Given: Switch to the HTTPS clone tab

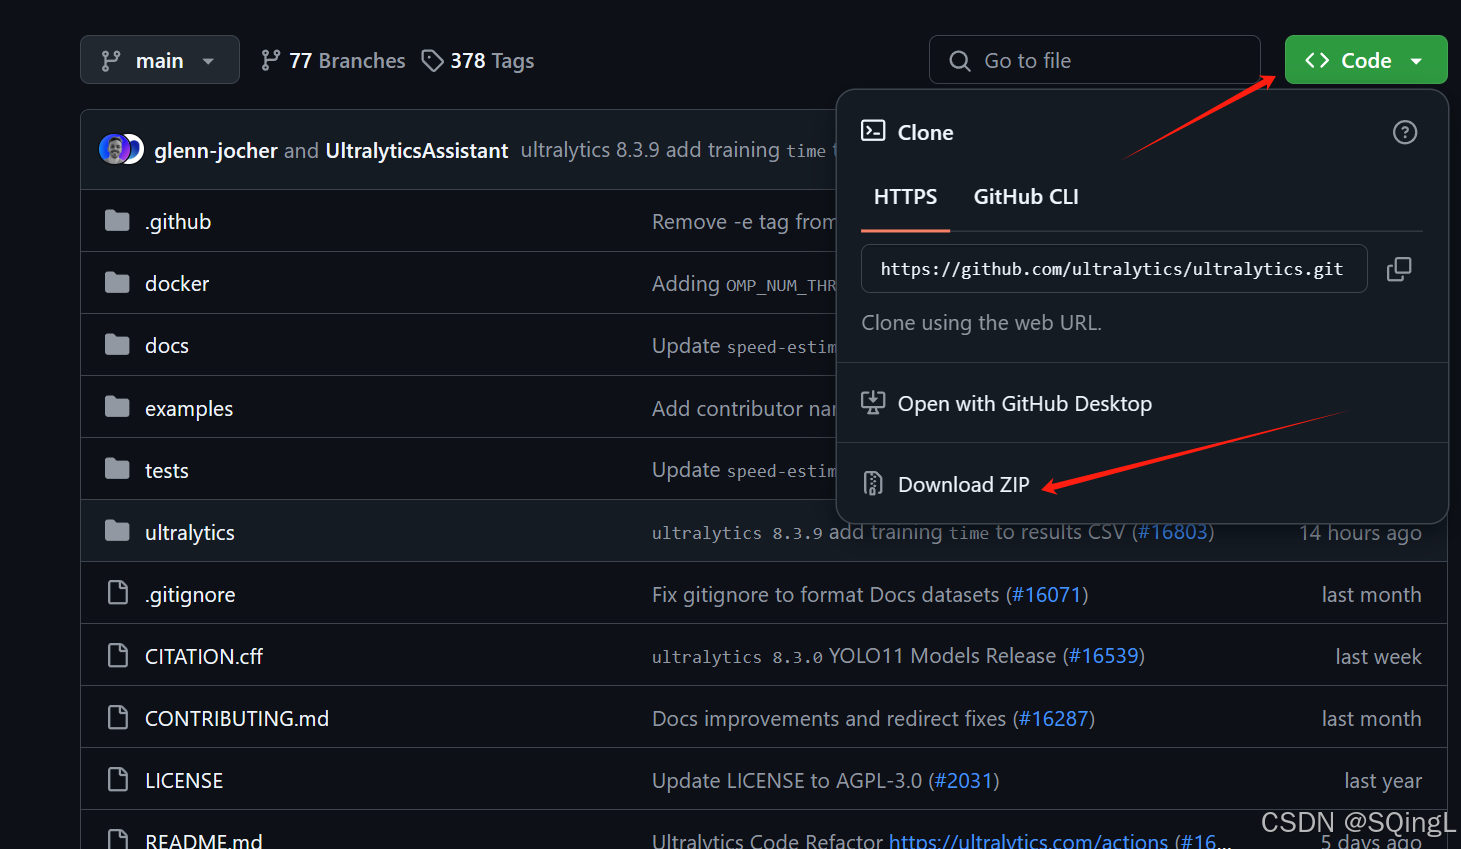Looking at the screenshot, I should (x=905, y=197).
